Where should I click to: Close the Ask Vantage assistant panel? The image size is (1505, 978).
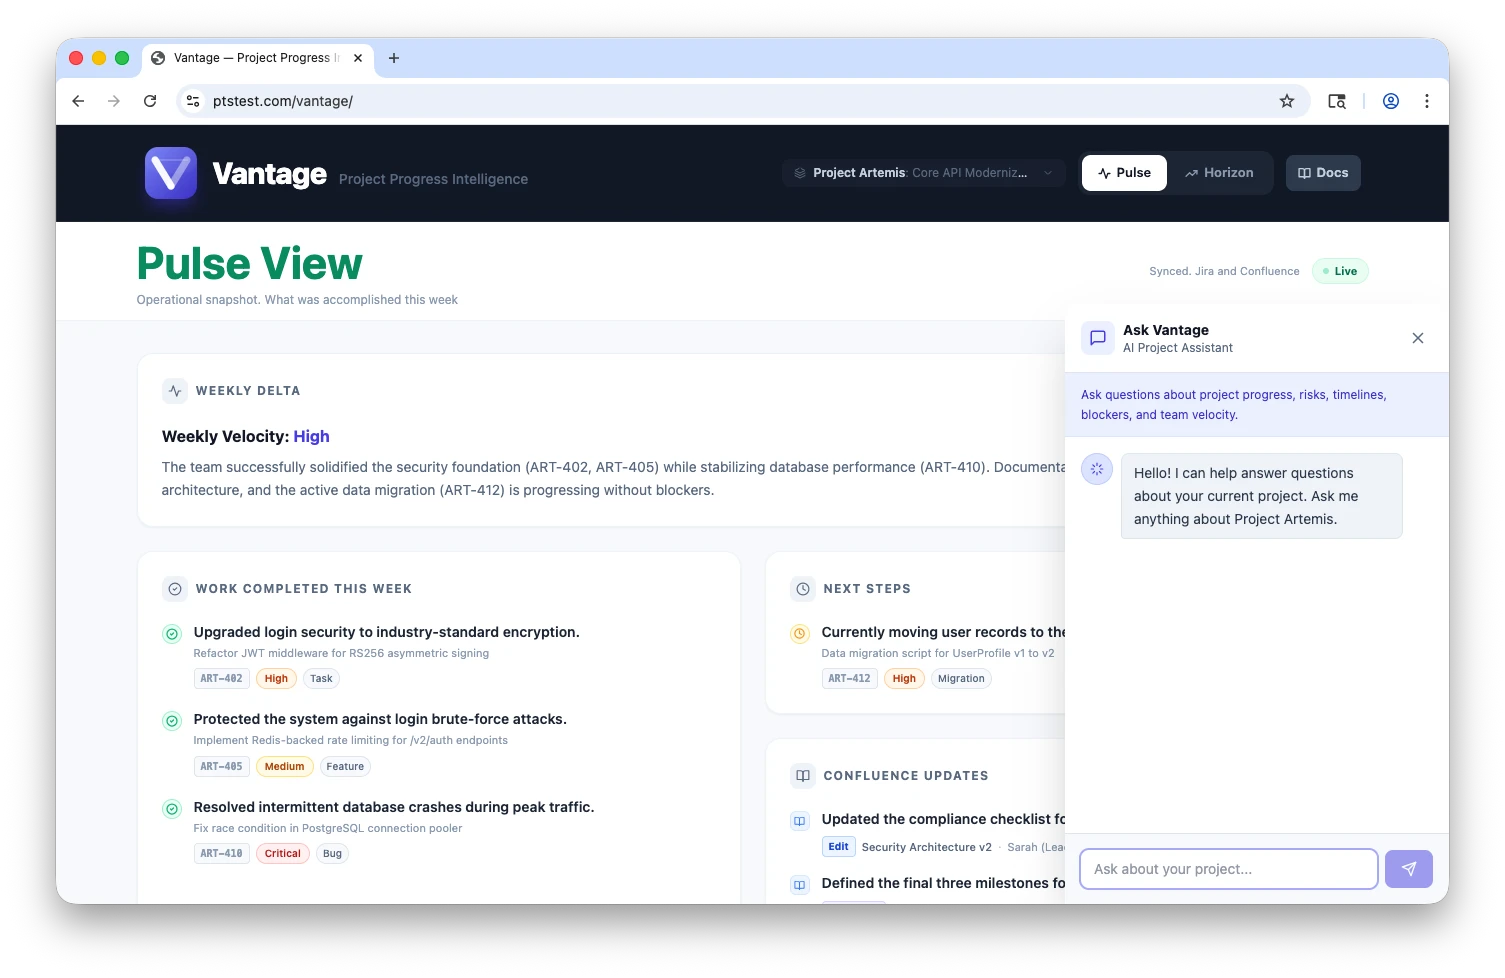[x=1417, y=338]
